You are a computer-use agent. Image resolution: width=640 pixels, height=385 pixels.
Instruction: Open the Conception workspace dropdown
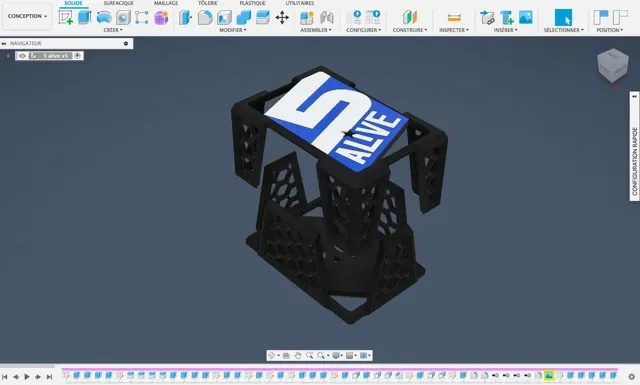[x=27, y=16]
